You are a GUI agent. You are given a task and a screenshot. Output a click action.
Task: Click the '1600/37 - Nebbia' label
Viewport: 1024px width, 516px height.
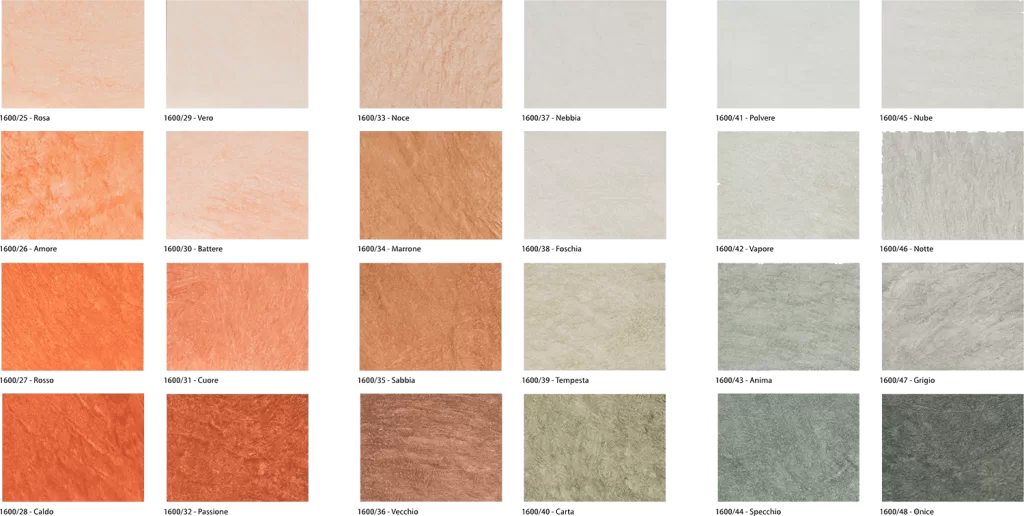tap(551, 118)
